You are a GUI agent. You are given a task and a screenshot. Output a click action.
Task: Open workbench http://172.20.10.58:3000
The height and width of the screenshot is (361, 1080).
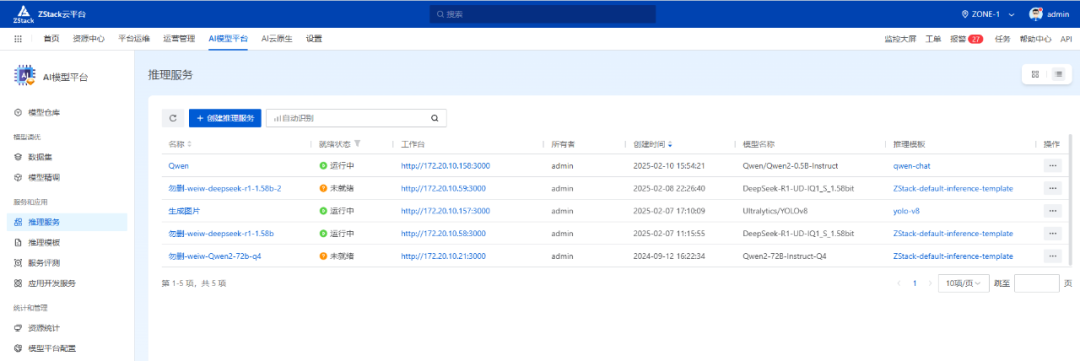(443, 234)
